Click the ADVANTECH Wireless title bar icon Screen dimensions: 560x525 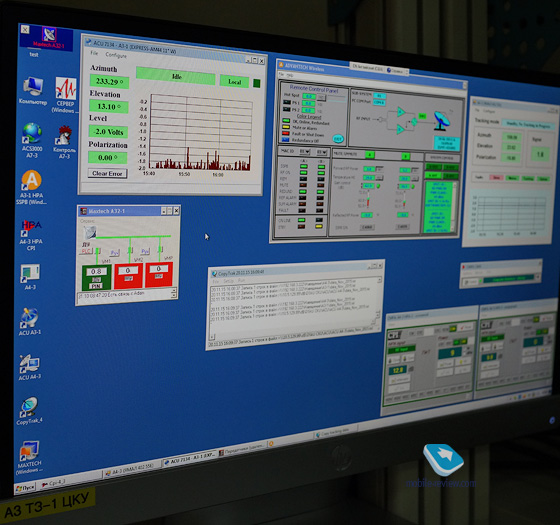pos(281,65)
